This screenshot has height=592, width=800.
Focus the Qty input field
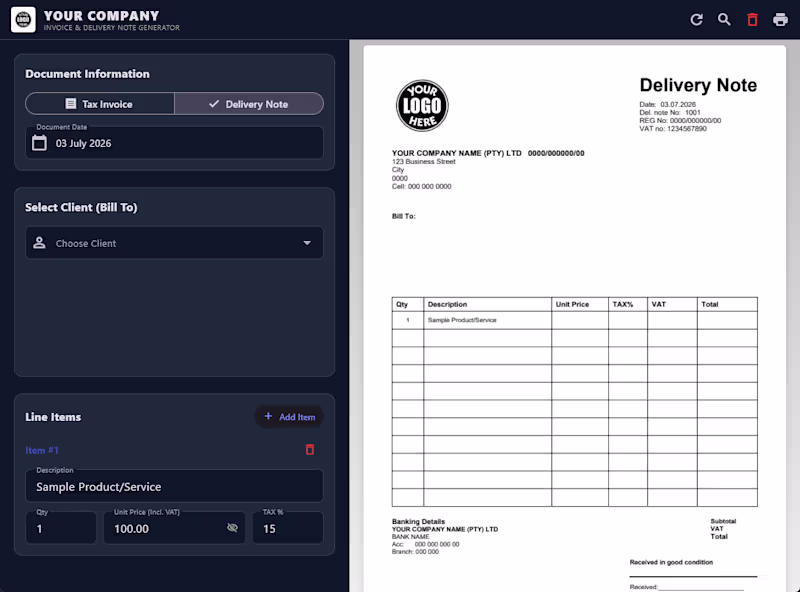point(61,528)
